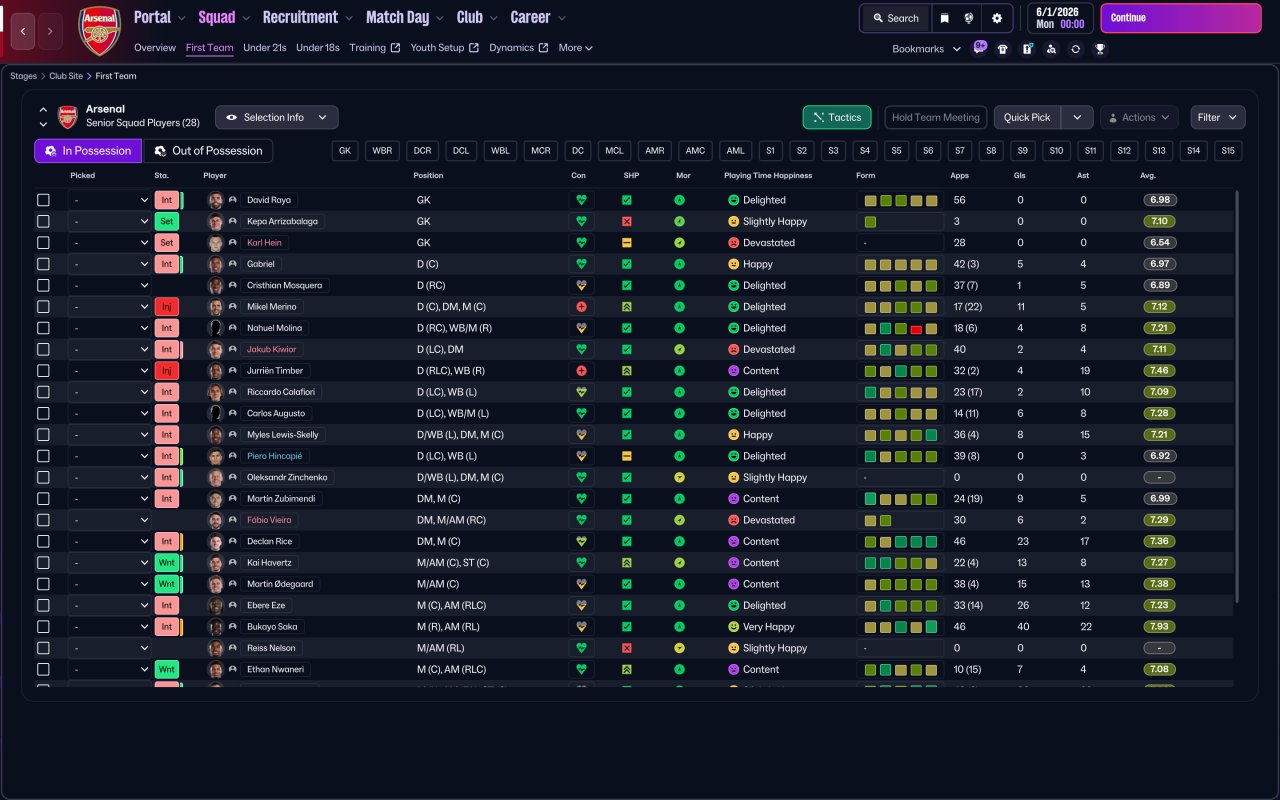1280x800 pixels.
Task: Select the checkbox for Jurriën Timber
Action: point(43,371)
